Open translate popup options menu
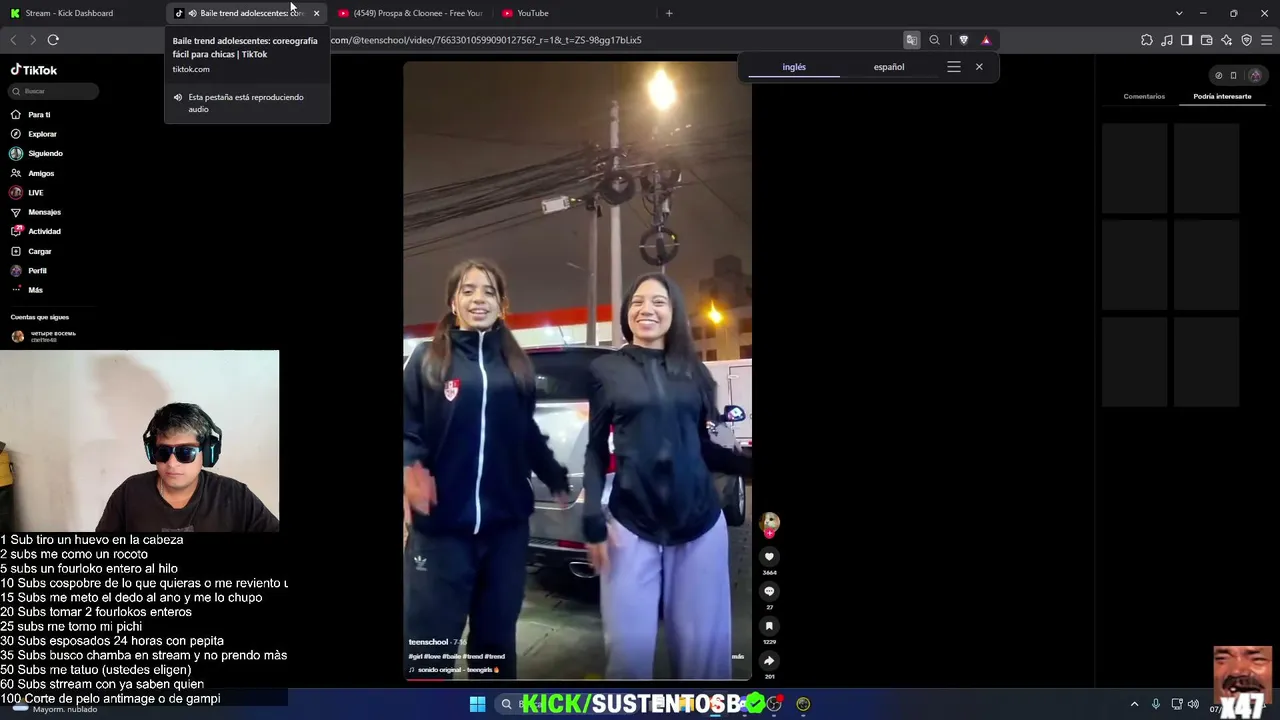This screenshot has width=1280, height=720. pos(954,67)
